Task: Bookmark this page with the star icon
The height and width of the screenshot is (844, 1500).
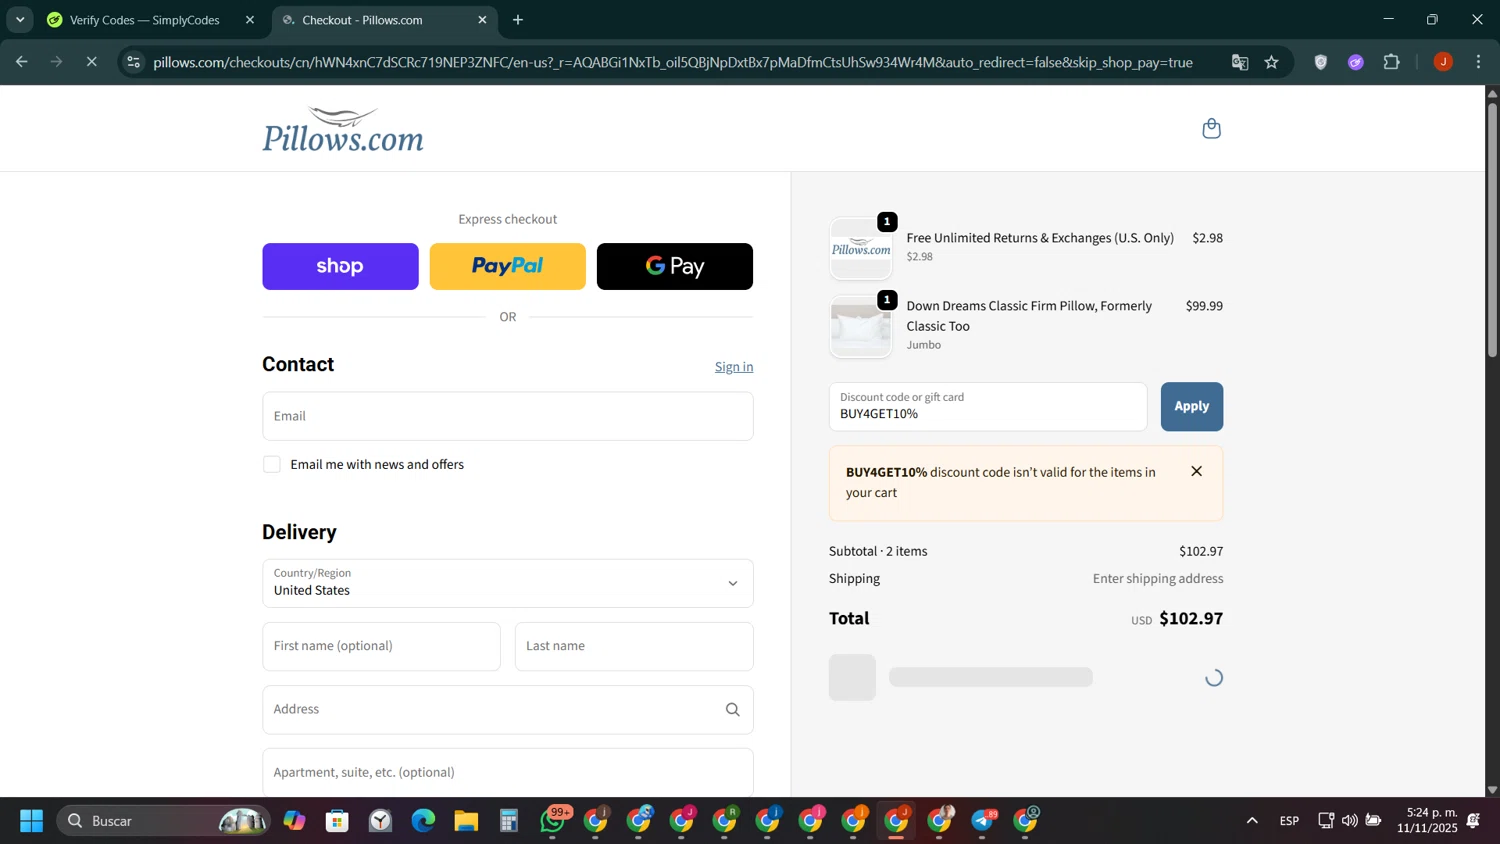Action: coord(1271,62)
